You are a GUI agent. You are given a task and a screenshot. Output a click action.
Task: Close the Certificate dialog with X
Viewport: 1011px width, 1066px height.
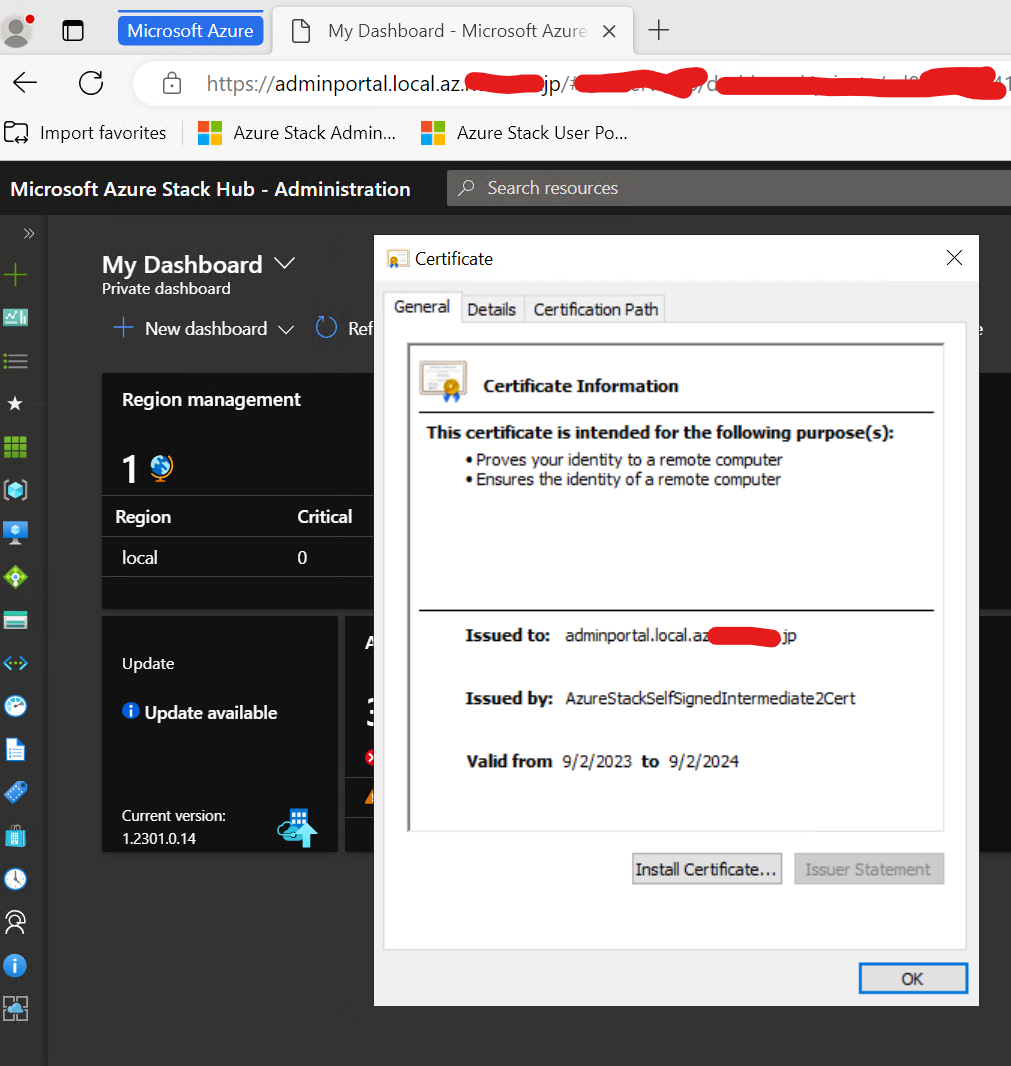tap(954, 258)
